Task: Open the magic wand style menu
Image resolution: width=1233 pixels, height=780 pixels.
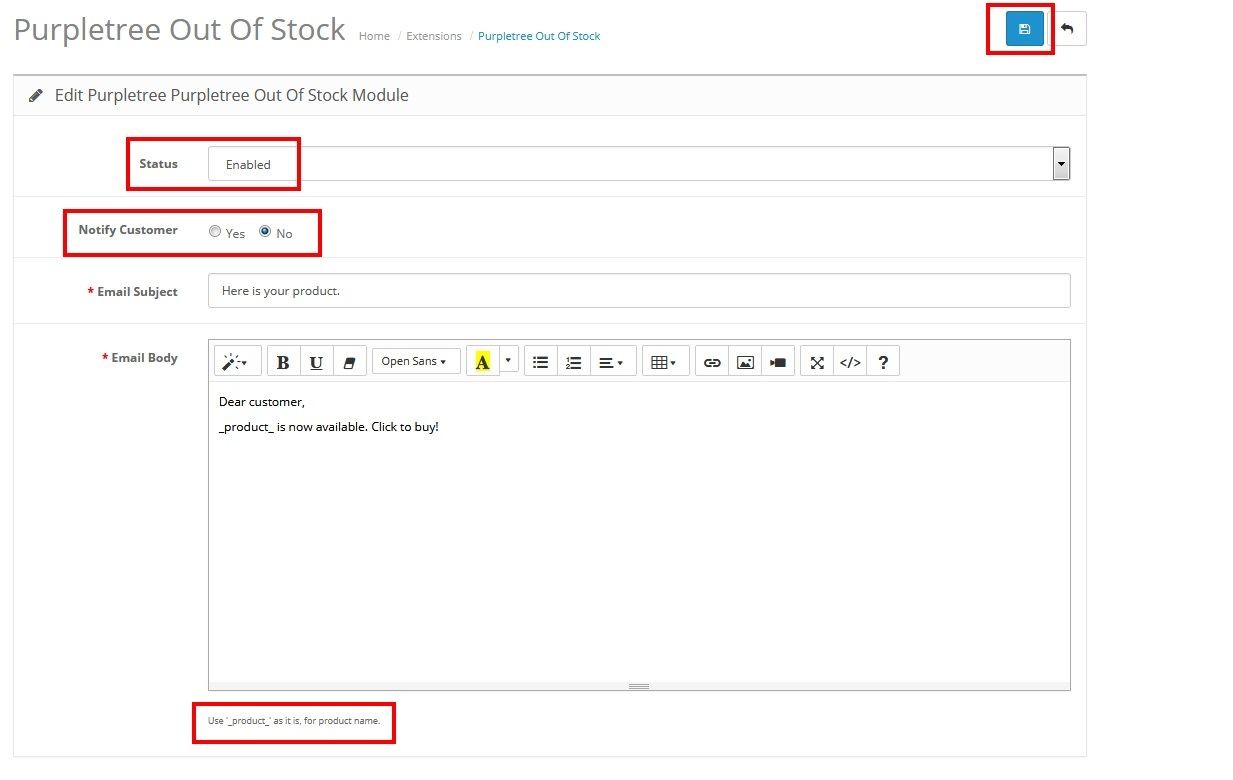Action: click(x=238, y=362)
